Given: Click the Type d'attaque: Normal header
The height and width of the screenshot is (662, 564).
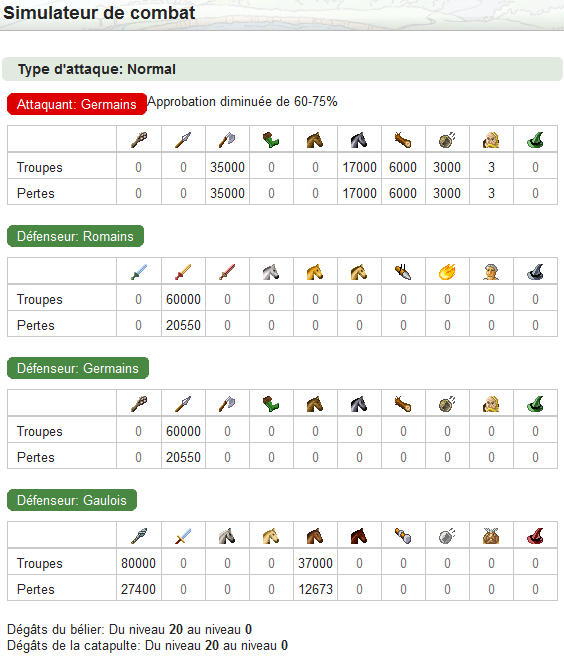Looking at the screenshot, I should [x=97, y=69].
